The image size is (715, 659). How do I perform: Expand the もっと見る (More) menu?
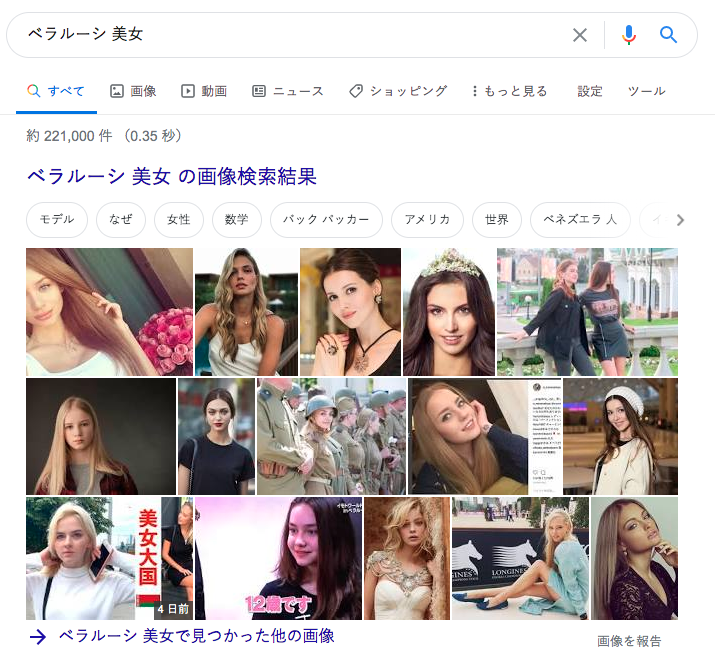[509, 91]
